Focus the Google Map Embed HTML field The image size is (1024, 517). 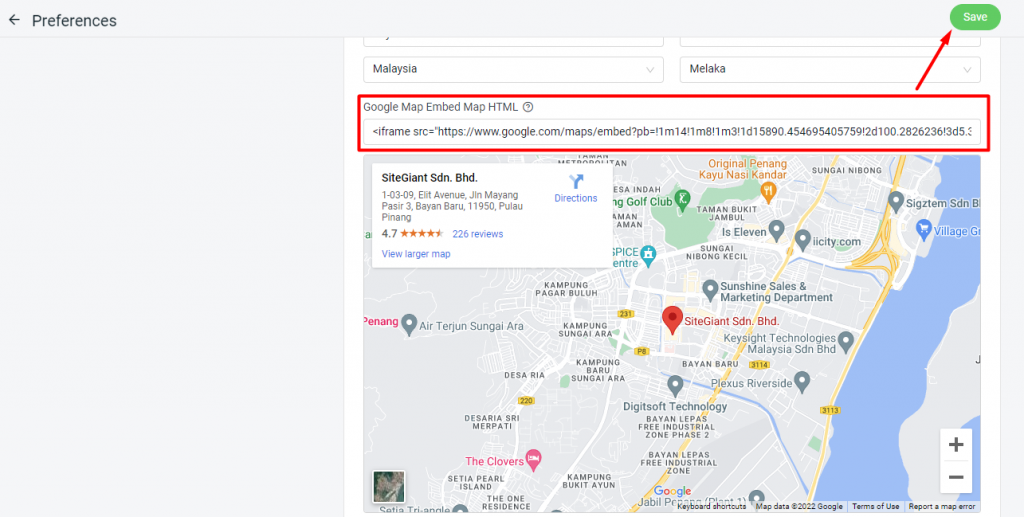672,132
